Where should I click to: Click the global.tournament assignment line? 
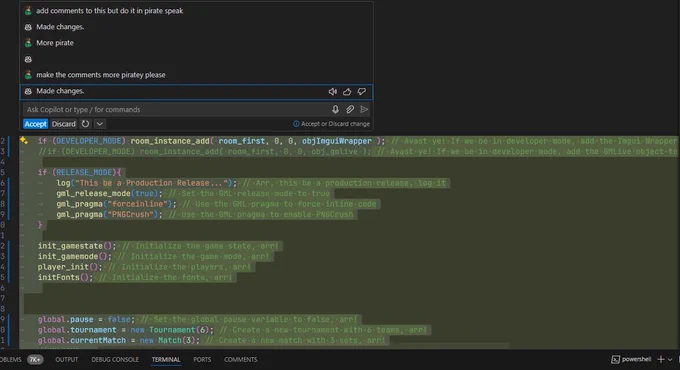click(232, 330)
